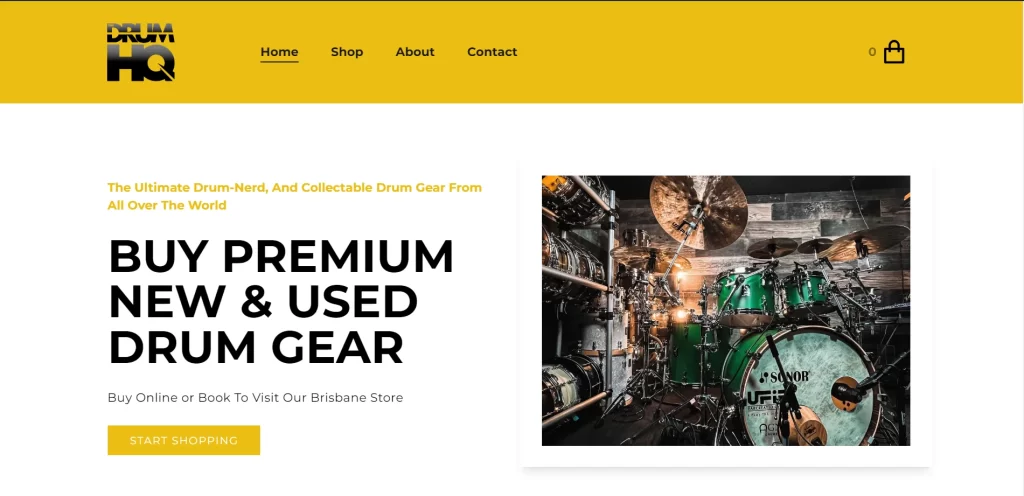Click the snare drum rack in photo

point(576,307)
